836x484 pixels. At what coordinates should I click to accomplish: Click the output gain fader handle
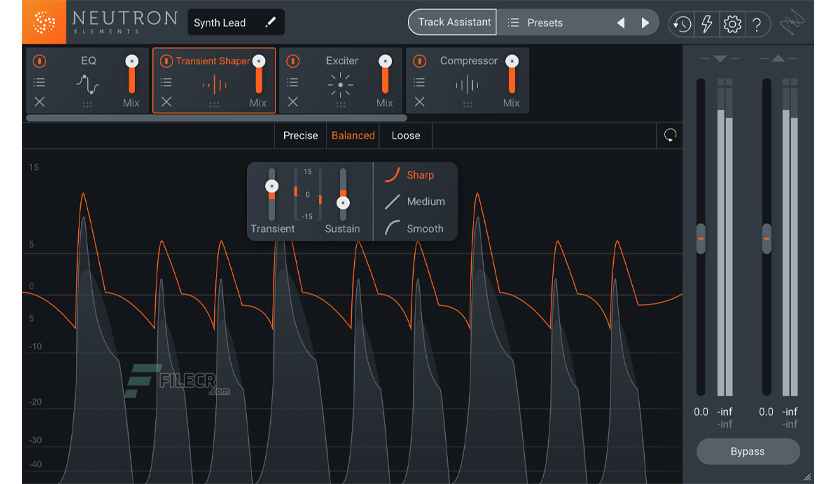[767, 239]
